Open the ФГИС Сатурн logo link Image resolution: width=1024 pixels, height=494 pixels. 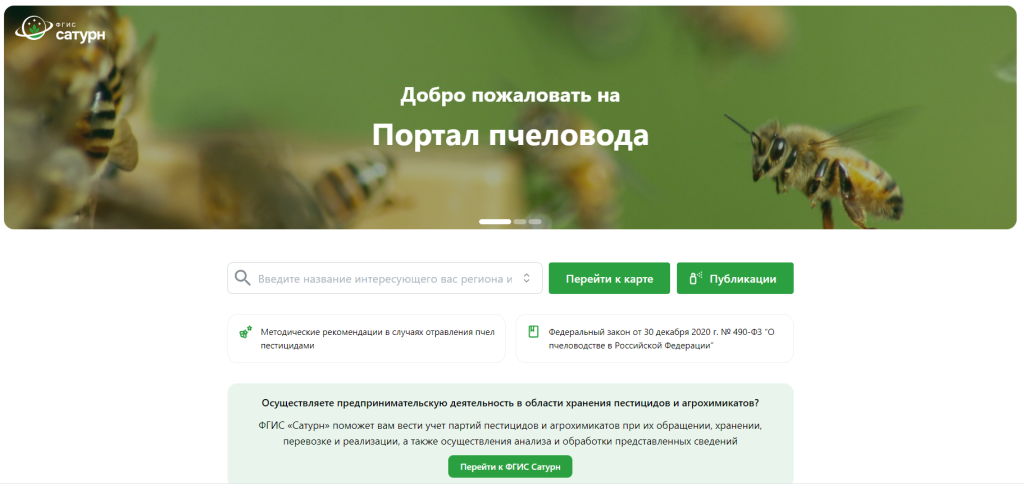[60, 28]
